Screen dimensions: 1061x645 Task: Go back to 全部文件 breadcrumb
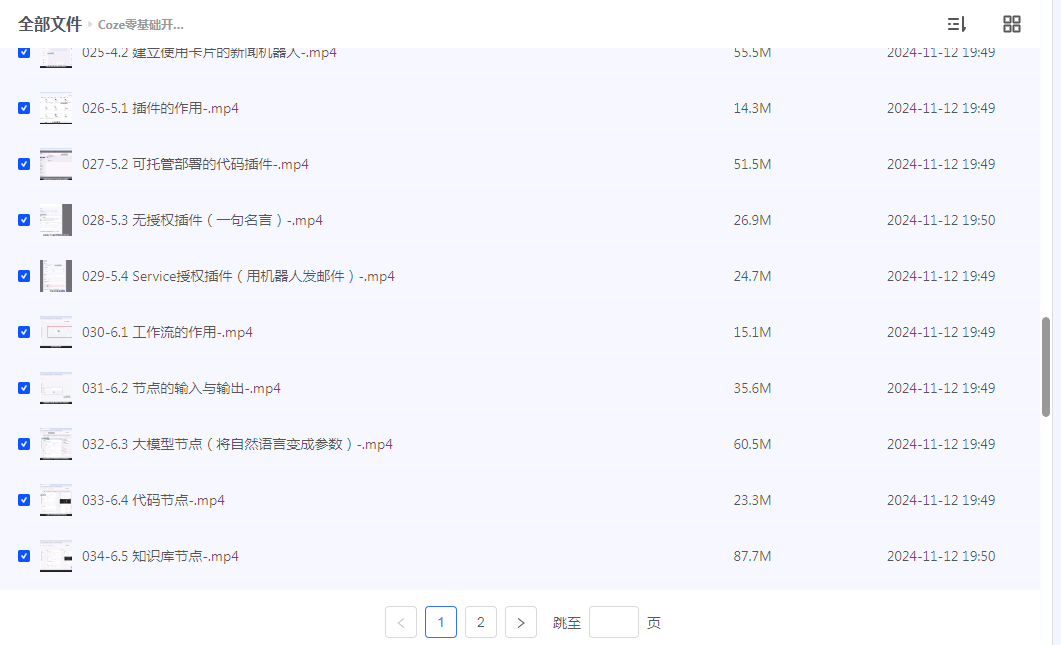pyautogui.click(x=50, y=24)
